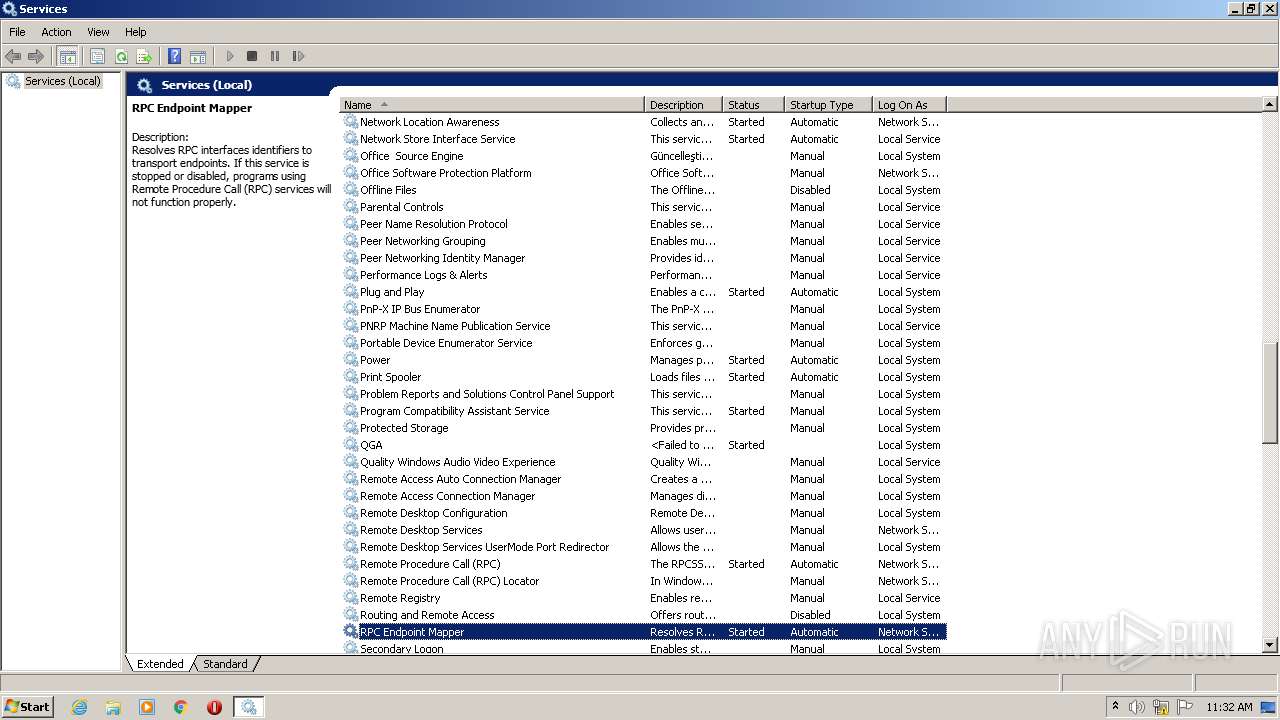Select Performance Logs & Alerts service
The height and width of the screenshot is (720, 1280).
coord(643,275)
